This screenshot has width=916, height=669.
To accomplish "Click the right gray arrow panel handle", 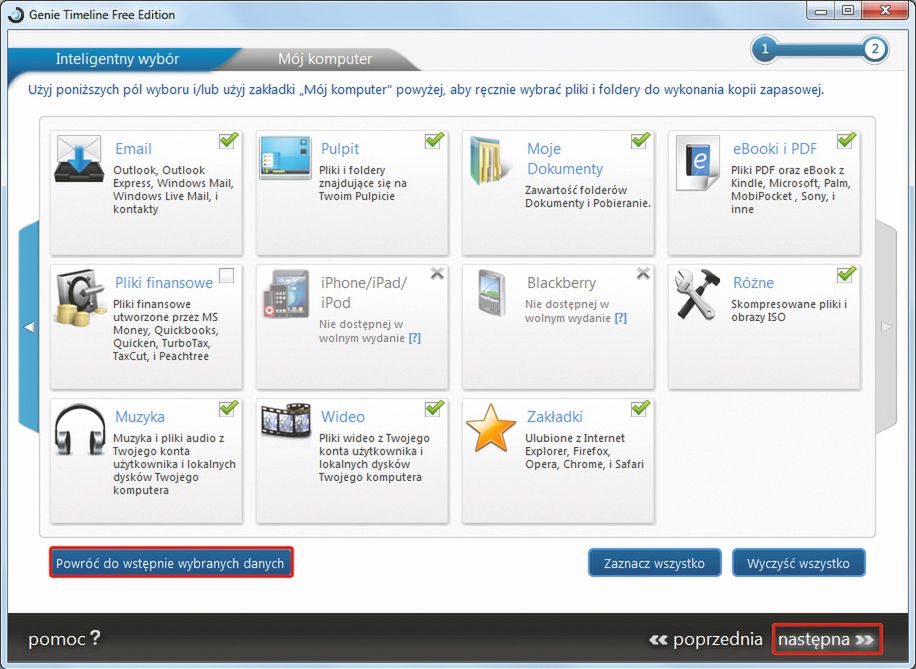I will click(x=886, y=327).
